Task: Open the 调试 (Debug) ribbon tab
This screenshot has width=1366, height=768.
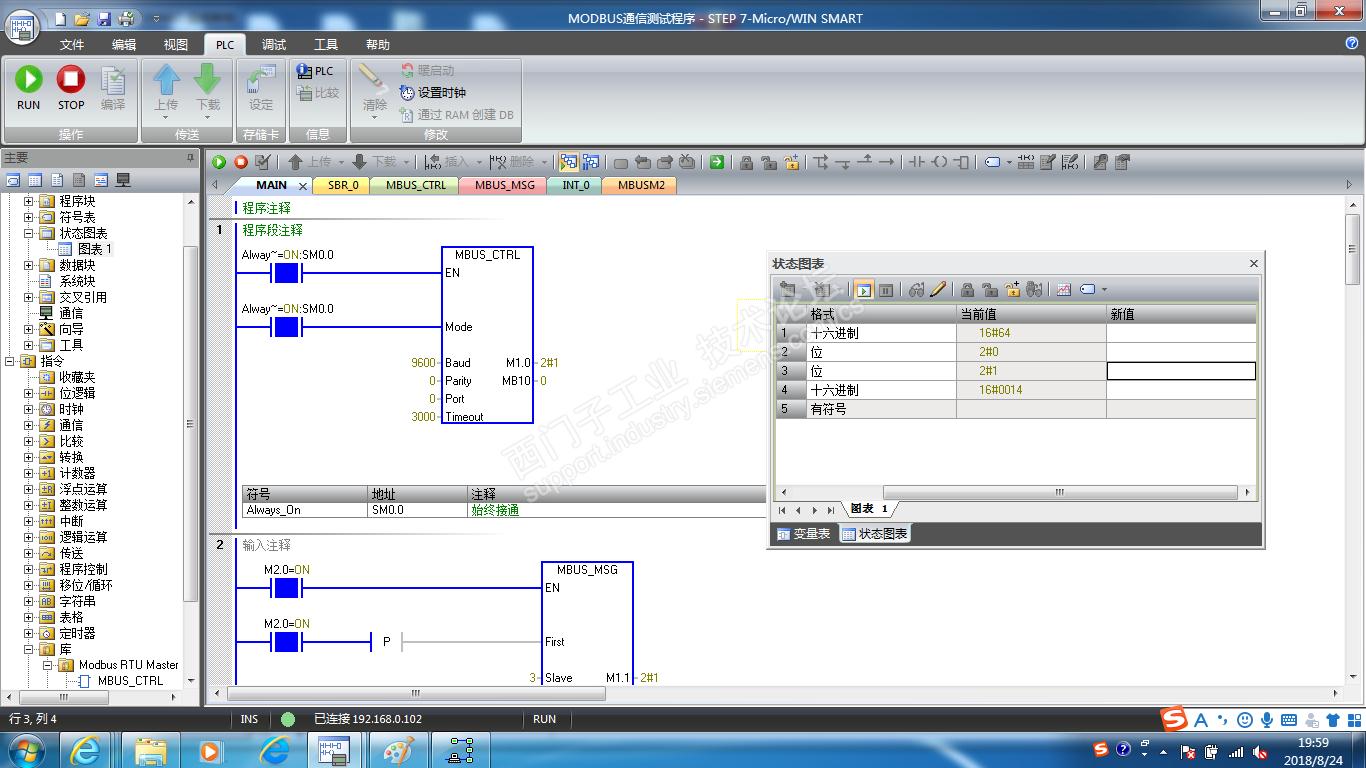Action: [x=274, y=45]
